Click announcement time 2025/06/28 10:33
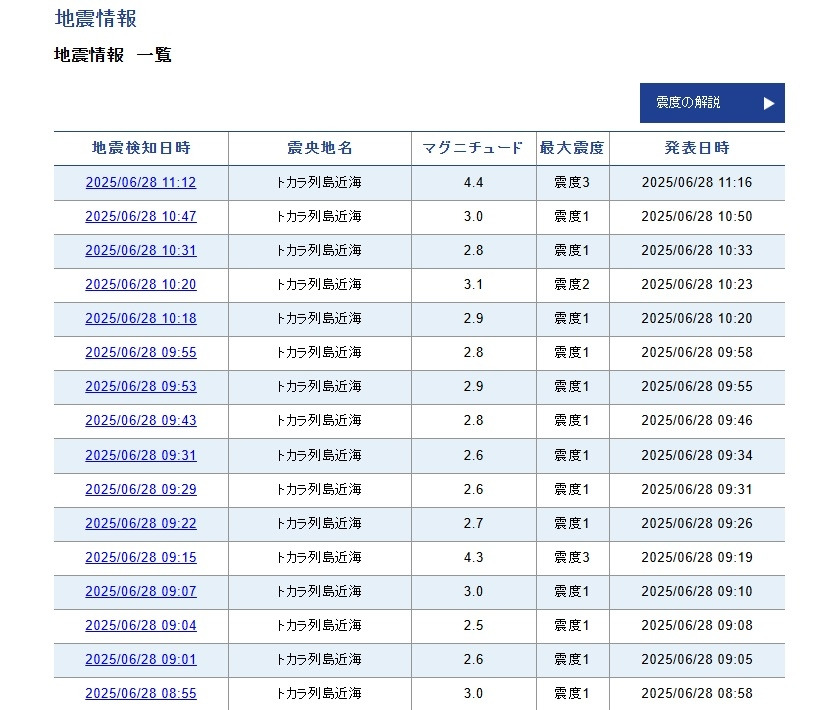The width and height of the screenshot is (834, 710). 697,250
